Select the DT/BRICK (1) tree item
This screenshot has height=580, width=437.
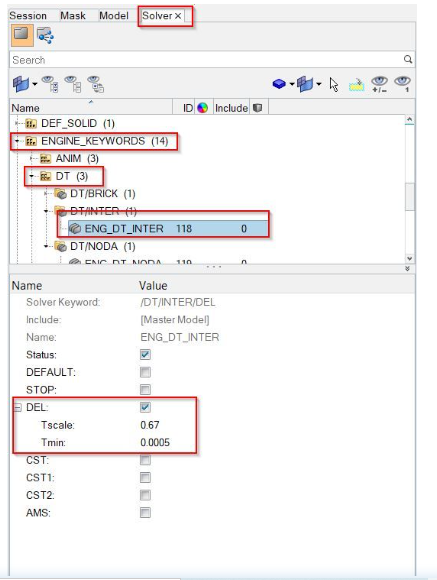coord(102,193)
